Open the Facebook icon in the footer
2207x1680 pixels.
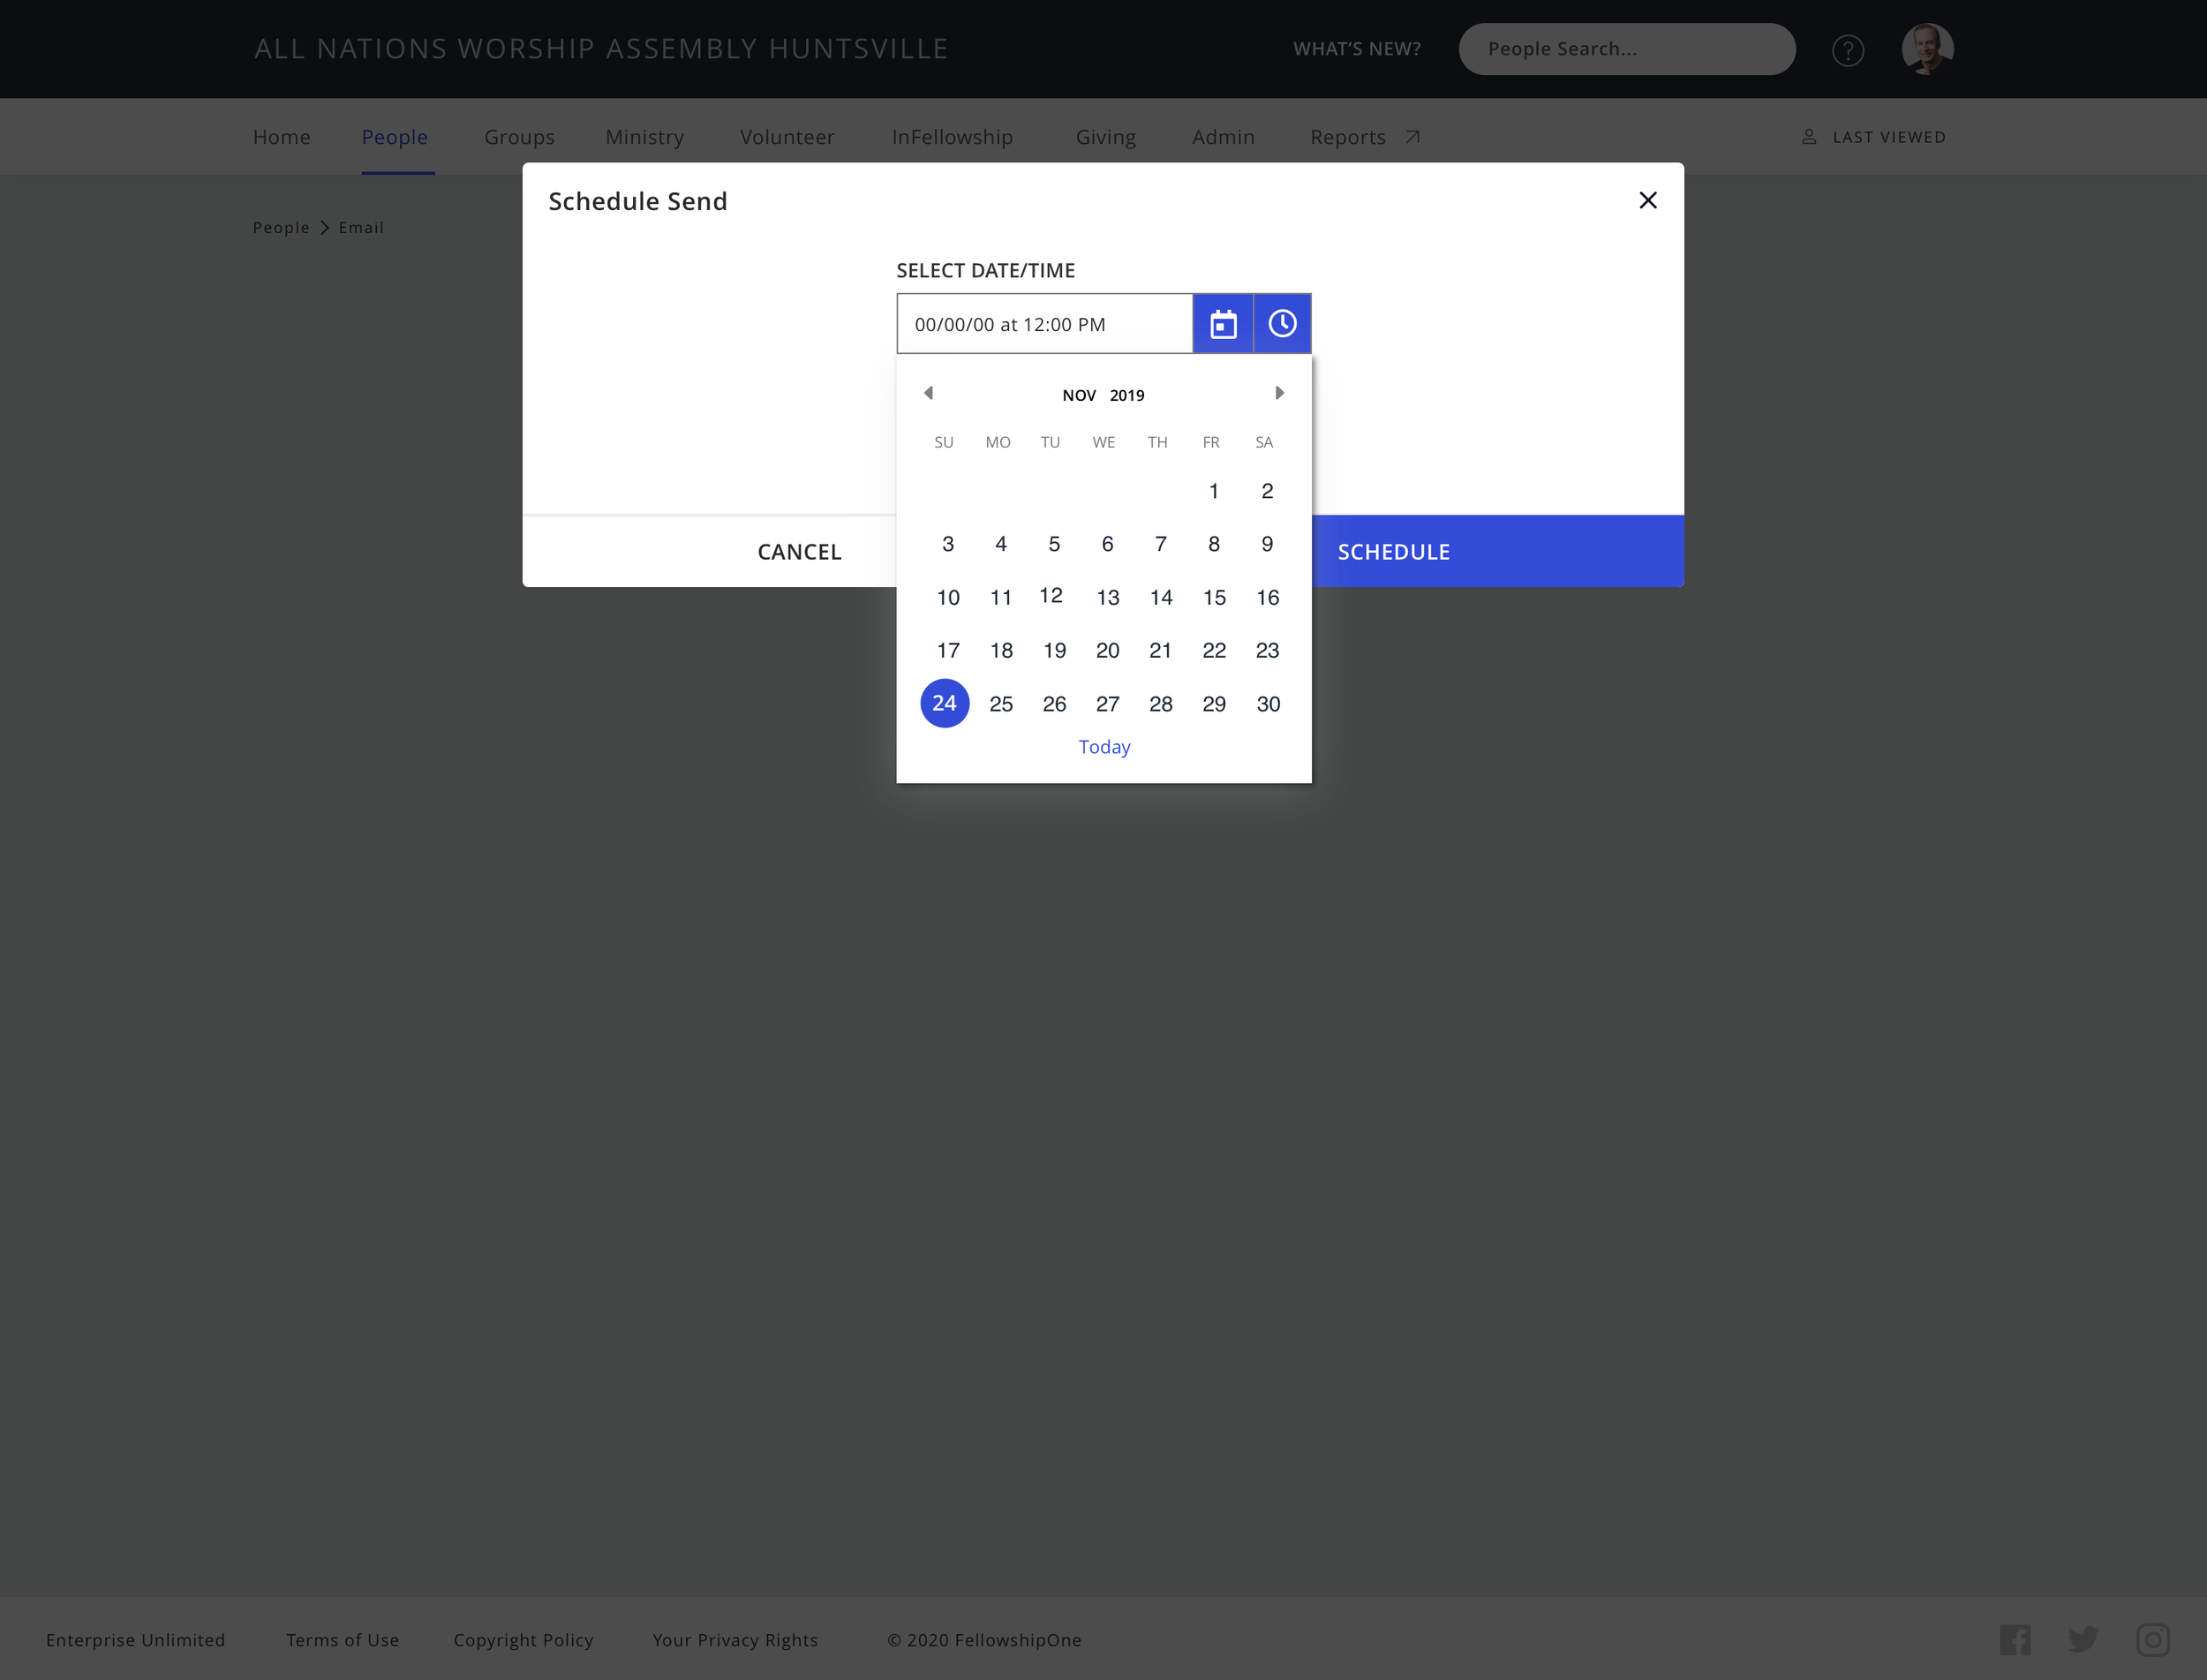coord(2016,1639)
